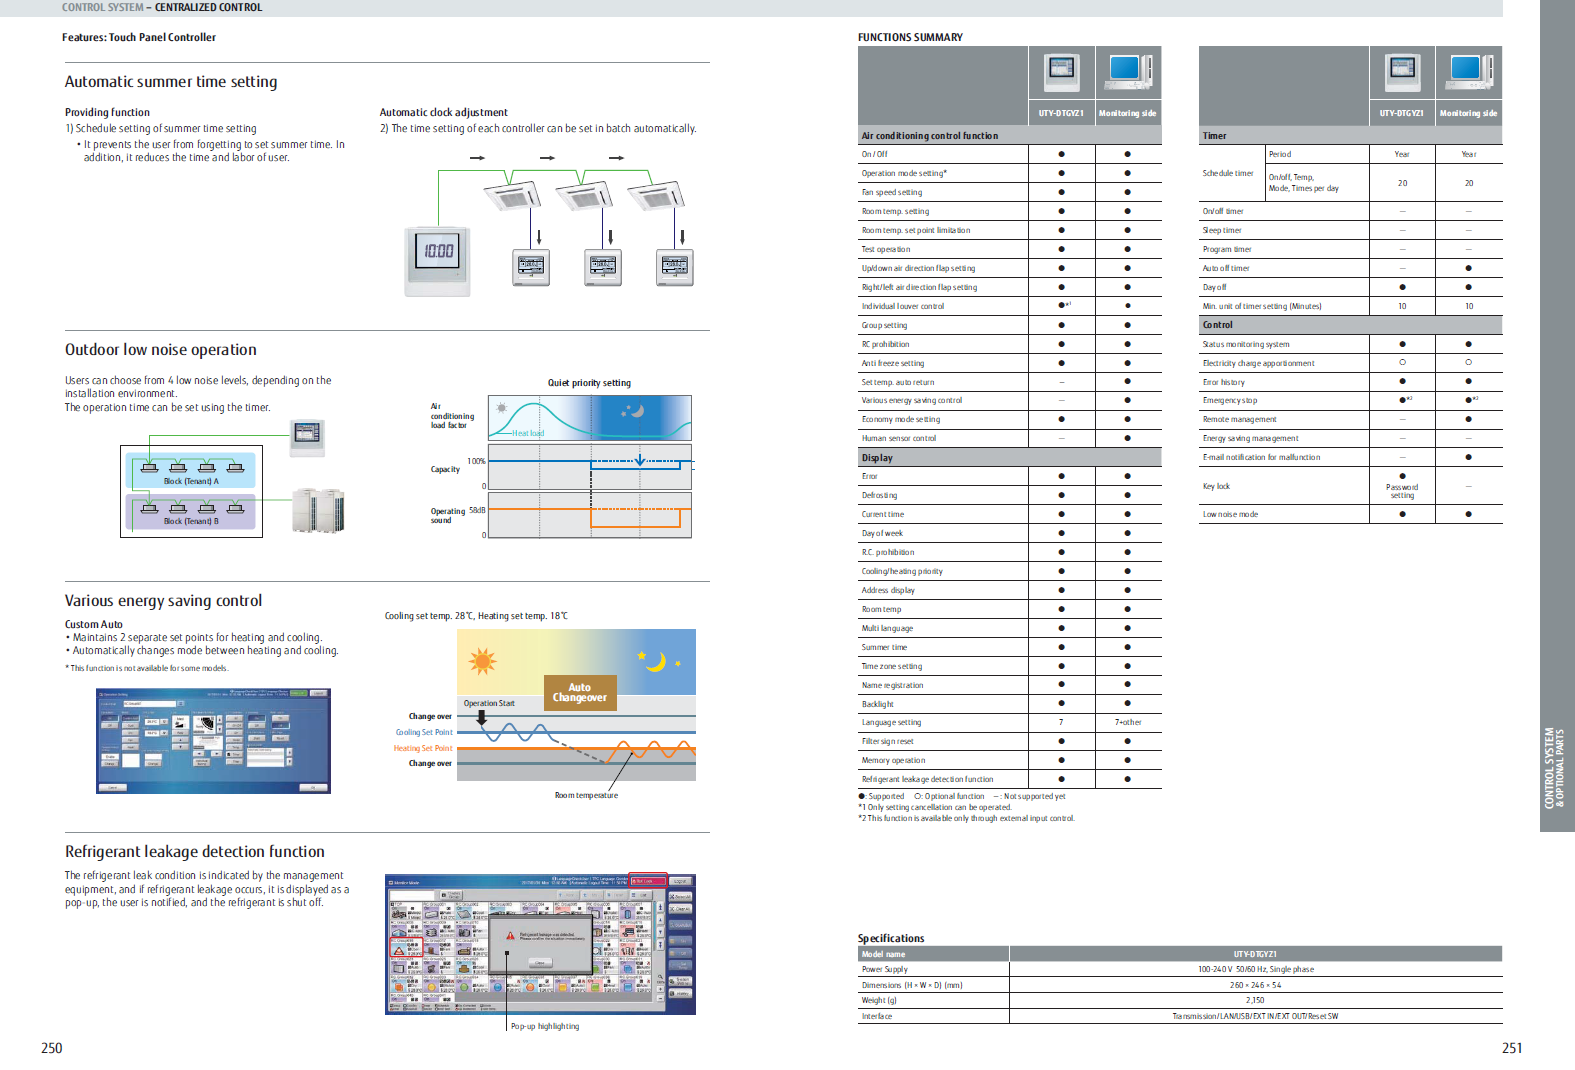Click 'Various energy saving control' heading
Screen dimensions: 1575x1070
(x=164, y=601)
